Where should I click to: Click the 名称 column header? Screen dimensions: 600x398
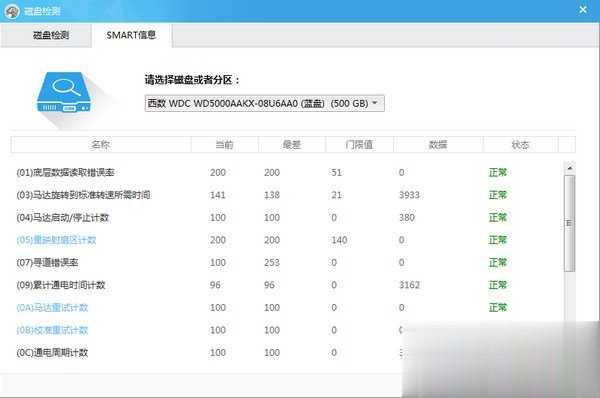click(101, 145)
